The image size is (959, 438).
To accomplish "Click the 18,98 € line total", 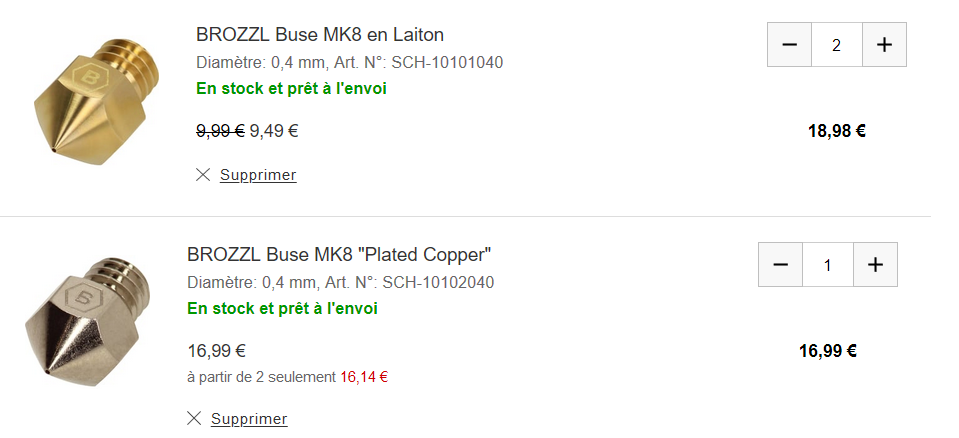I will point(836,130).
